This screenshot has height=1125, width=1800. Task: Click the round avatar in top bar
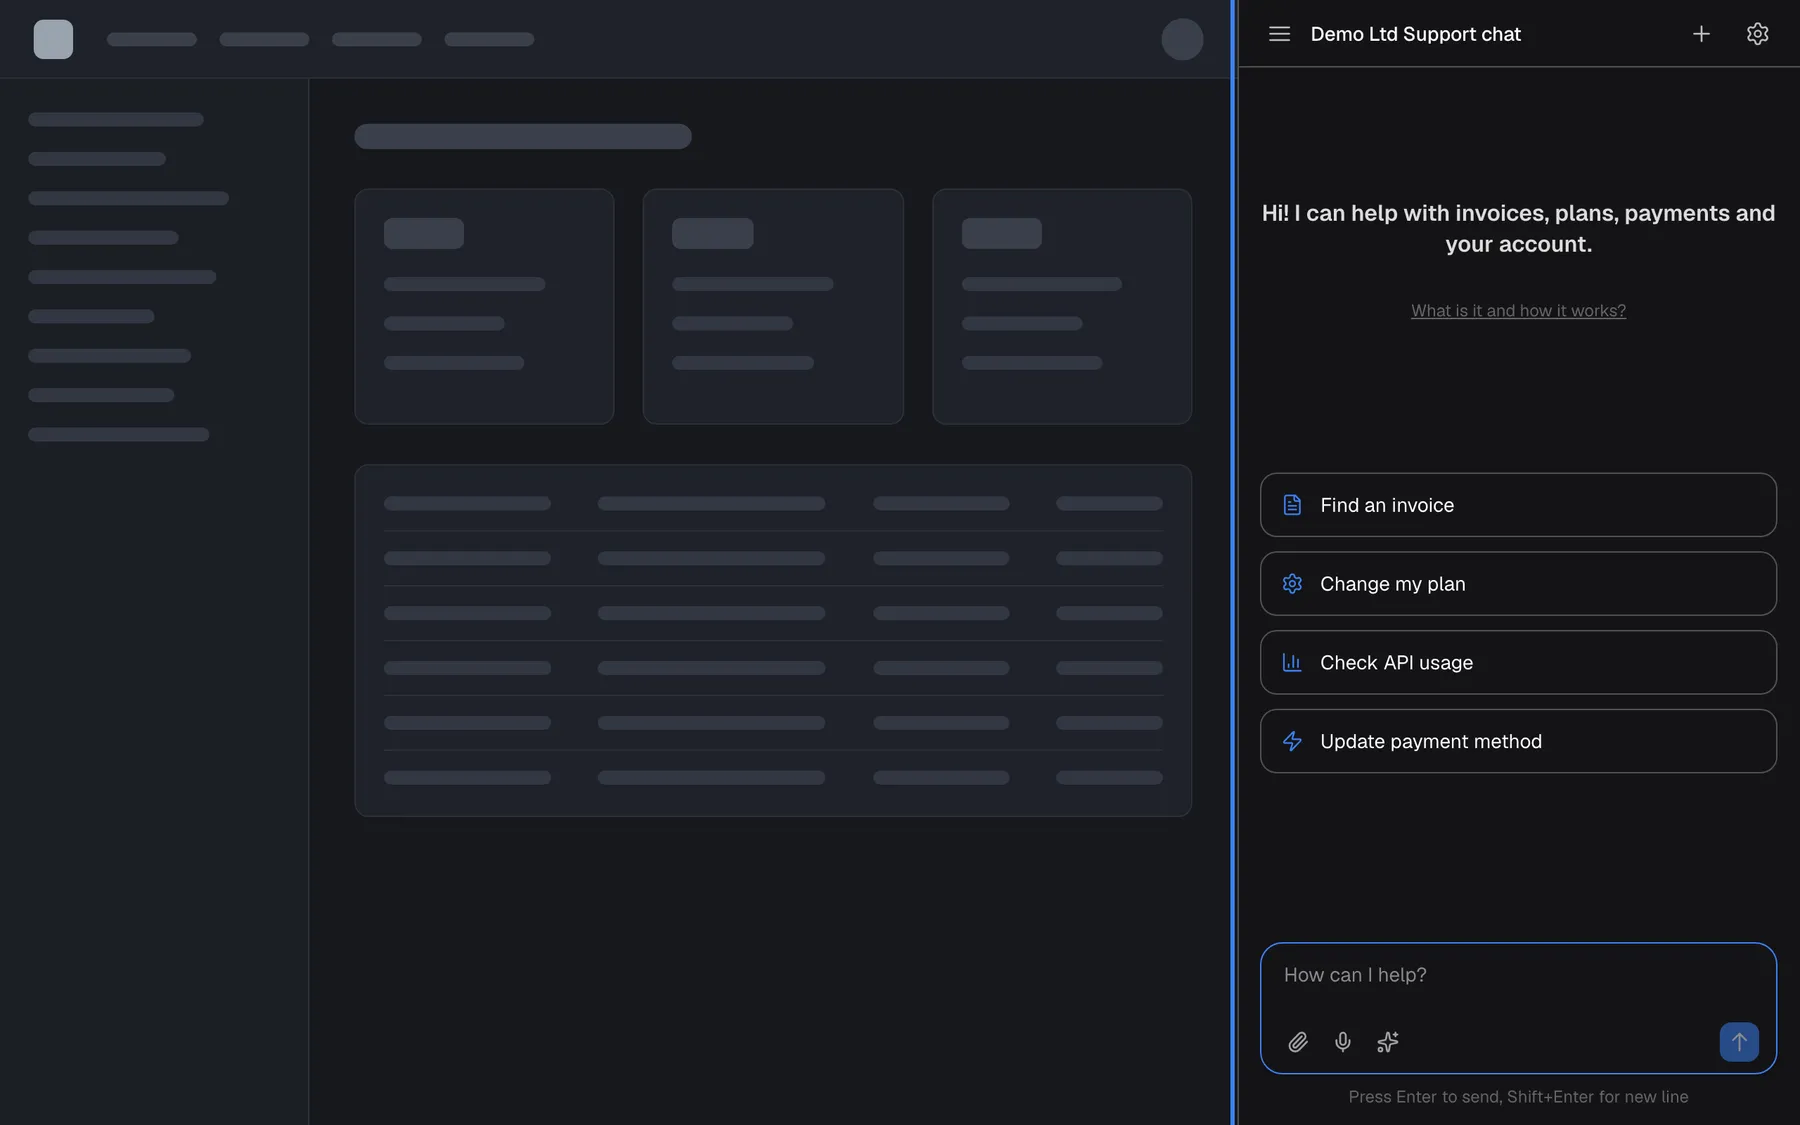click(x=1182, y=39)
